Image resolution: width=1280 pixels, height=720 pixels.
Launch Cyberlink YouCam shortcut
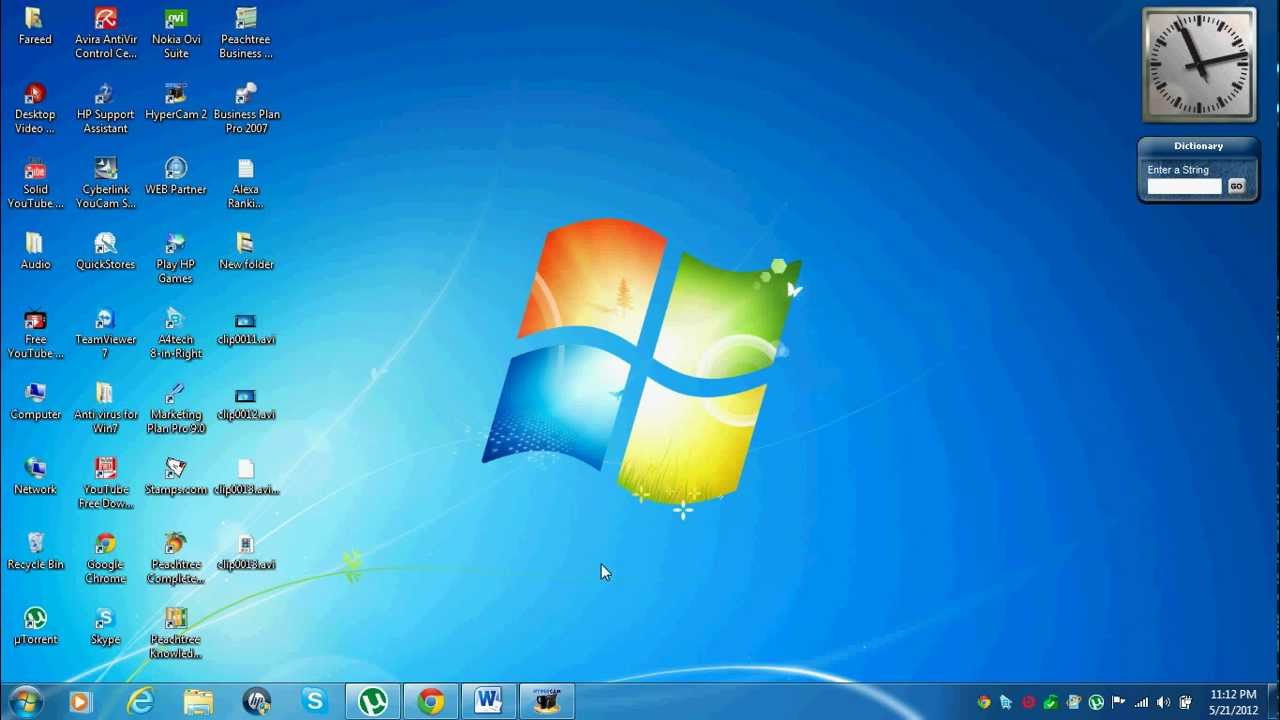(105, 184)
